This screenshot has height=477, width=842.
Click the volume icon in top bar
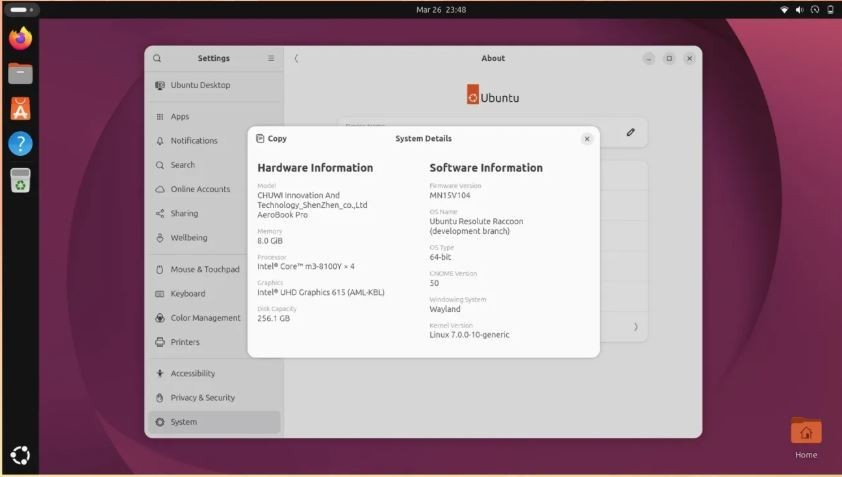800,10
